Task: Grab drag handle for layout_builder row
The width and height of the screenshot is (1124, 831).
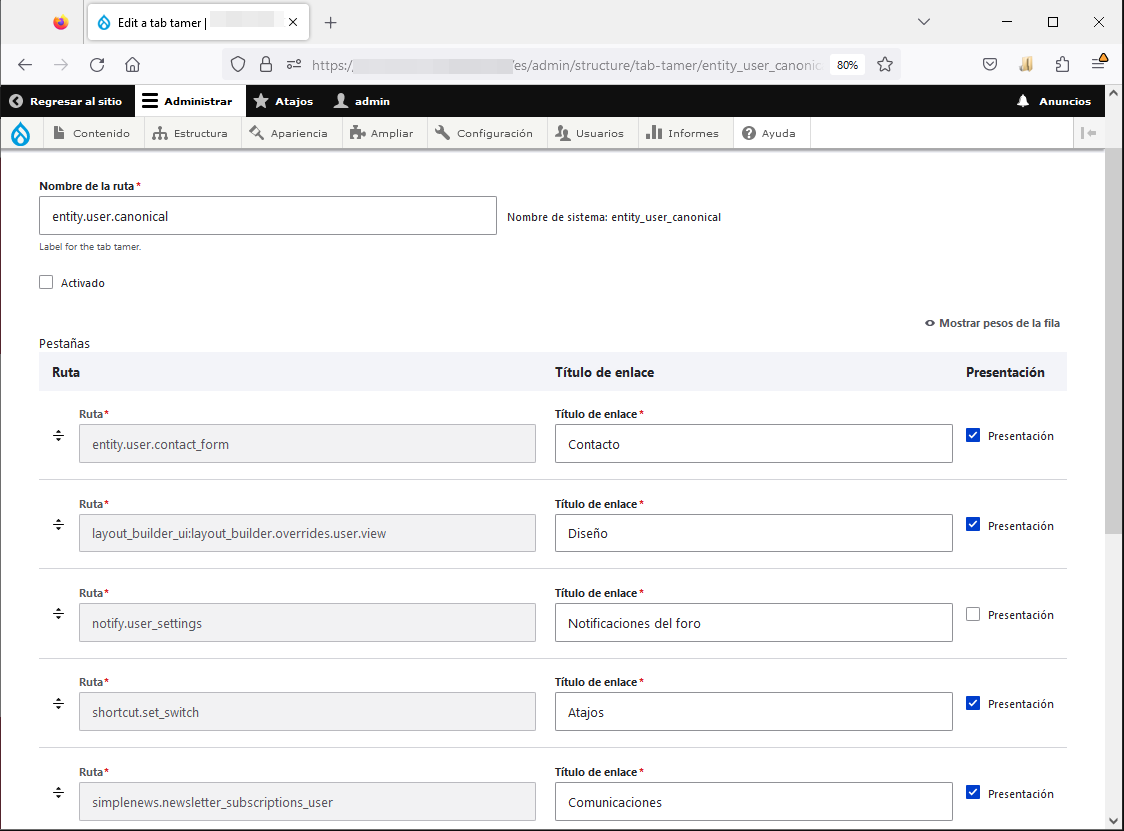Action: 59,525
